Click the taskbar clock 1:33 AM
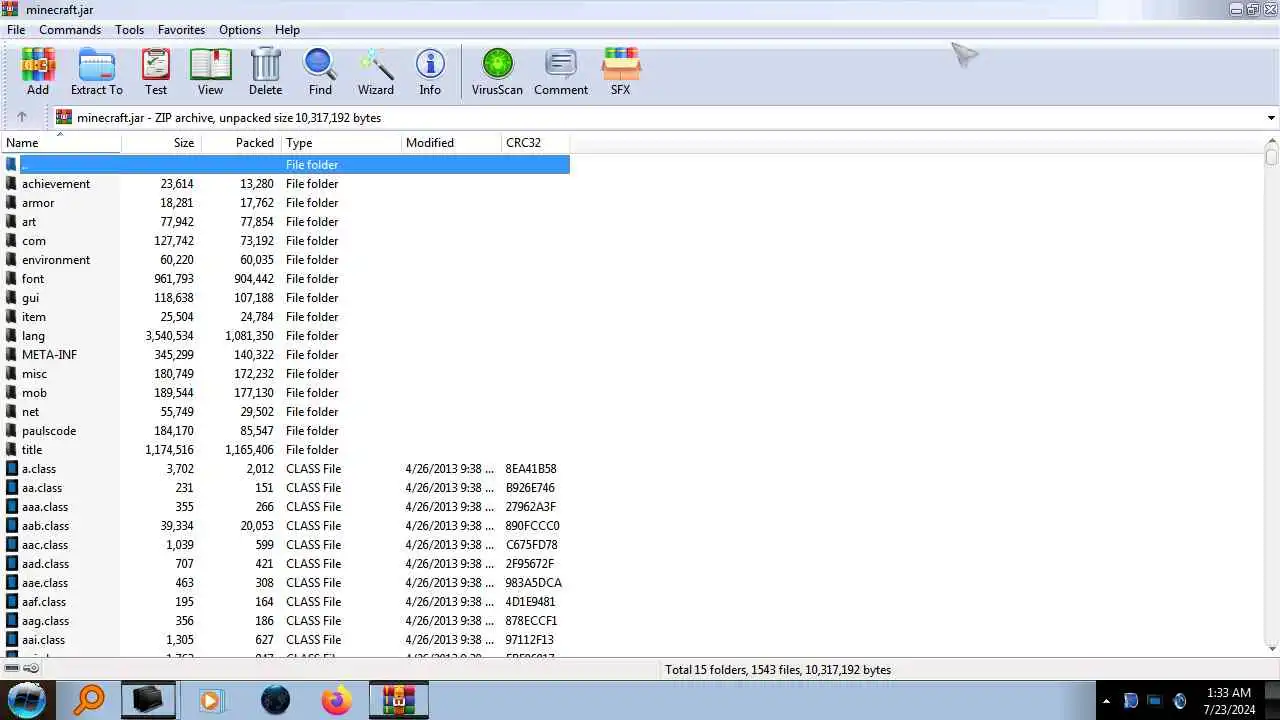The image size is (1280, 720). point(1229,693)
